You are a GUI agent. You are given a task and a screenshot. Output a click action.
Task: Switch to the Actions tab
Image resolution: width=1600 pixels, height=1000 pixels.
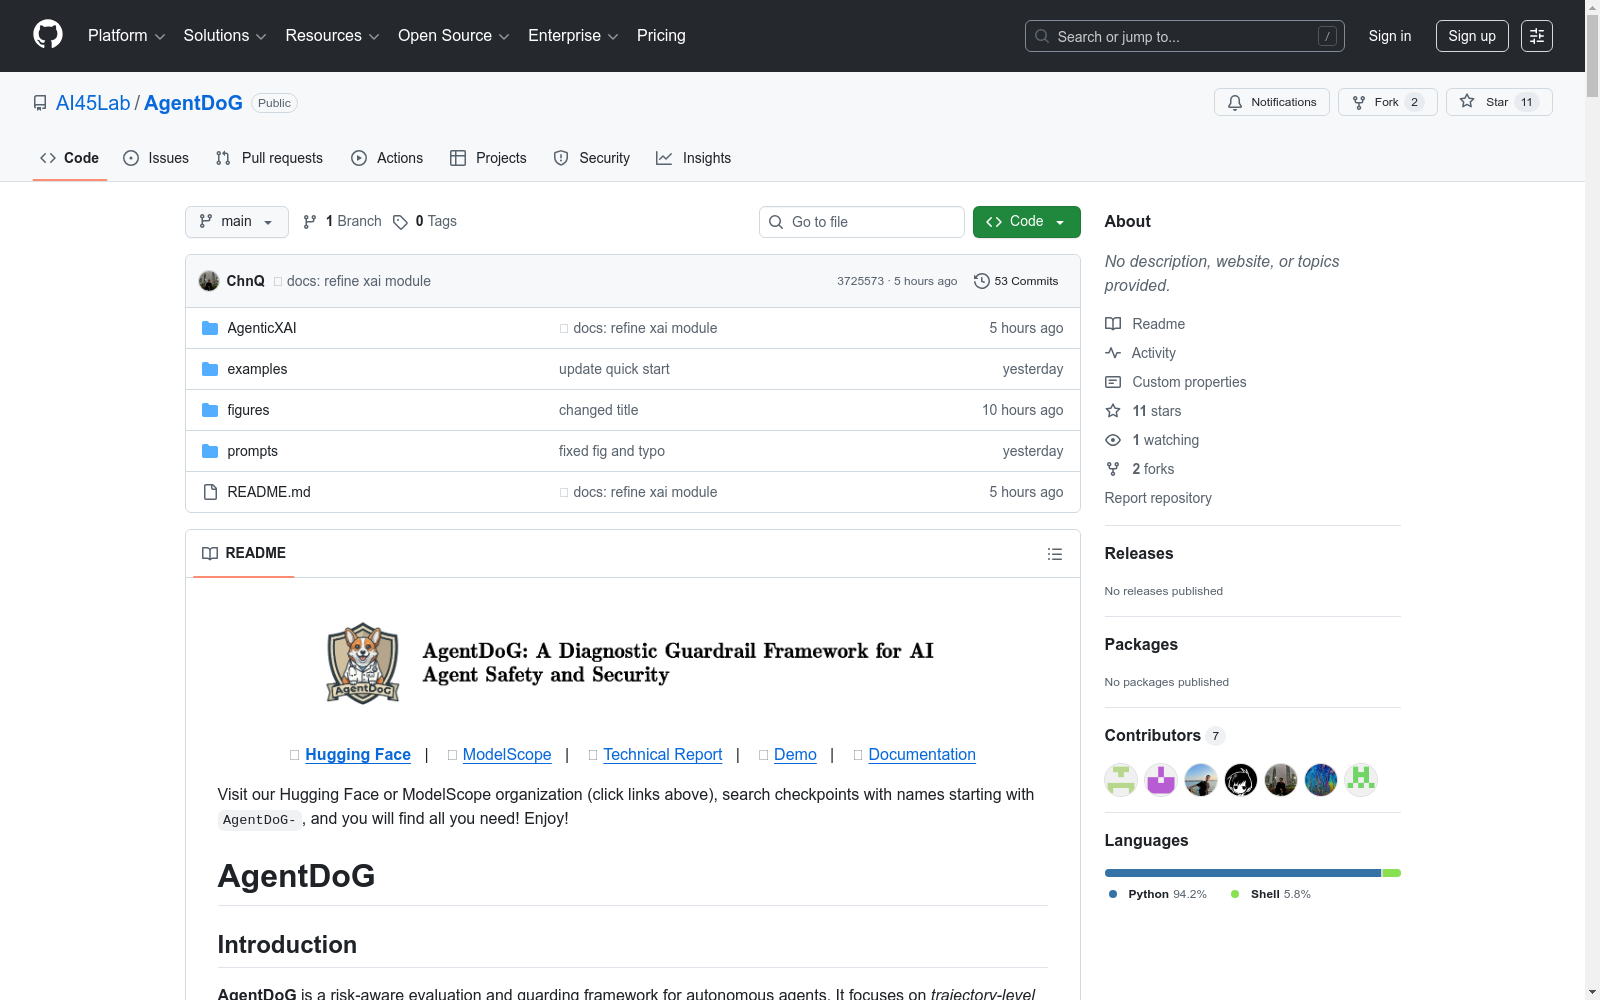pyautogui.click(x=387, y=158)
